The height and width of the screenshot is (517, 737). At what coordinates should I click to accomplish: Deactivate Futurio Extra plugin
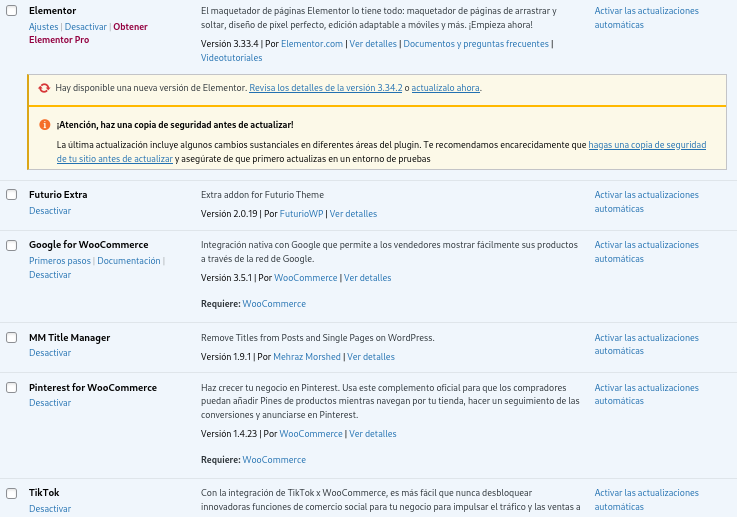tap(50, 211)
